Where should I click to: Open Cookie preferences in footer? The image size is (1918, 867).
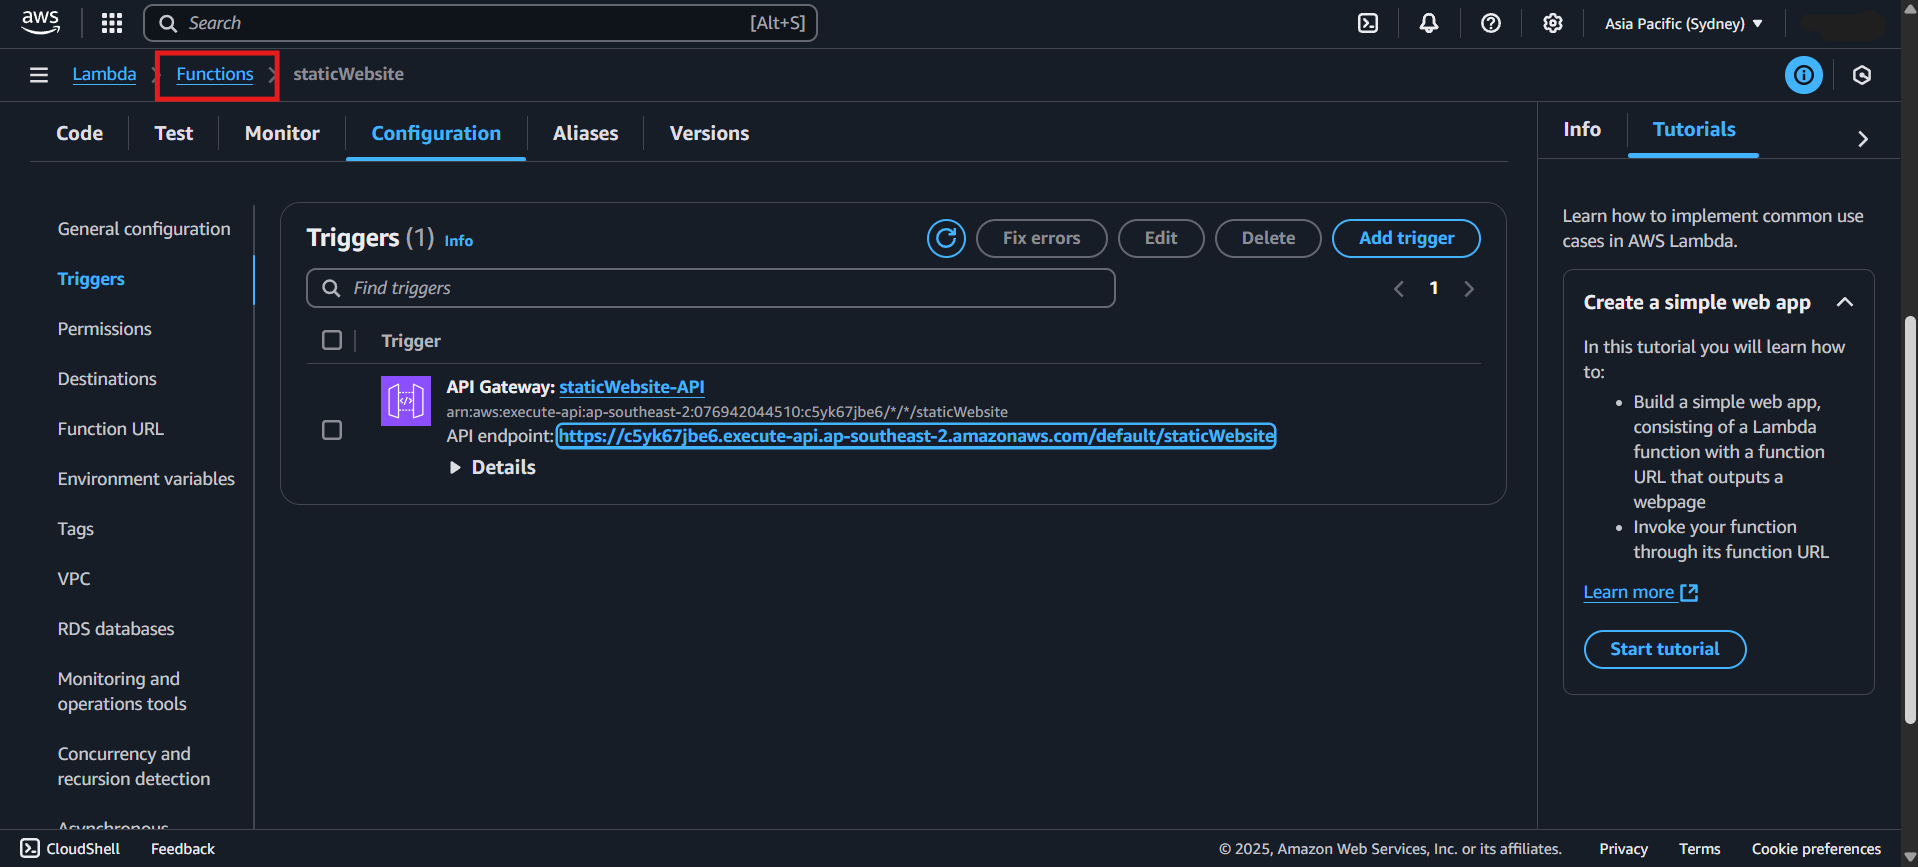1816,848
